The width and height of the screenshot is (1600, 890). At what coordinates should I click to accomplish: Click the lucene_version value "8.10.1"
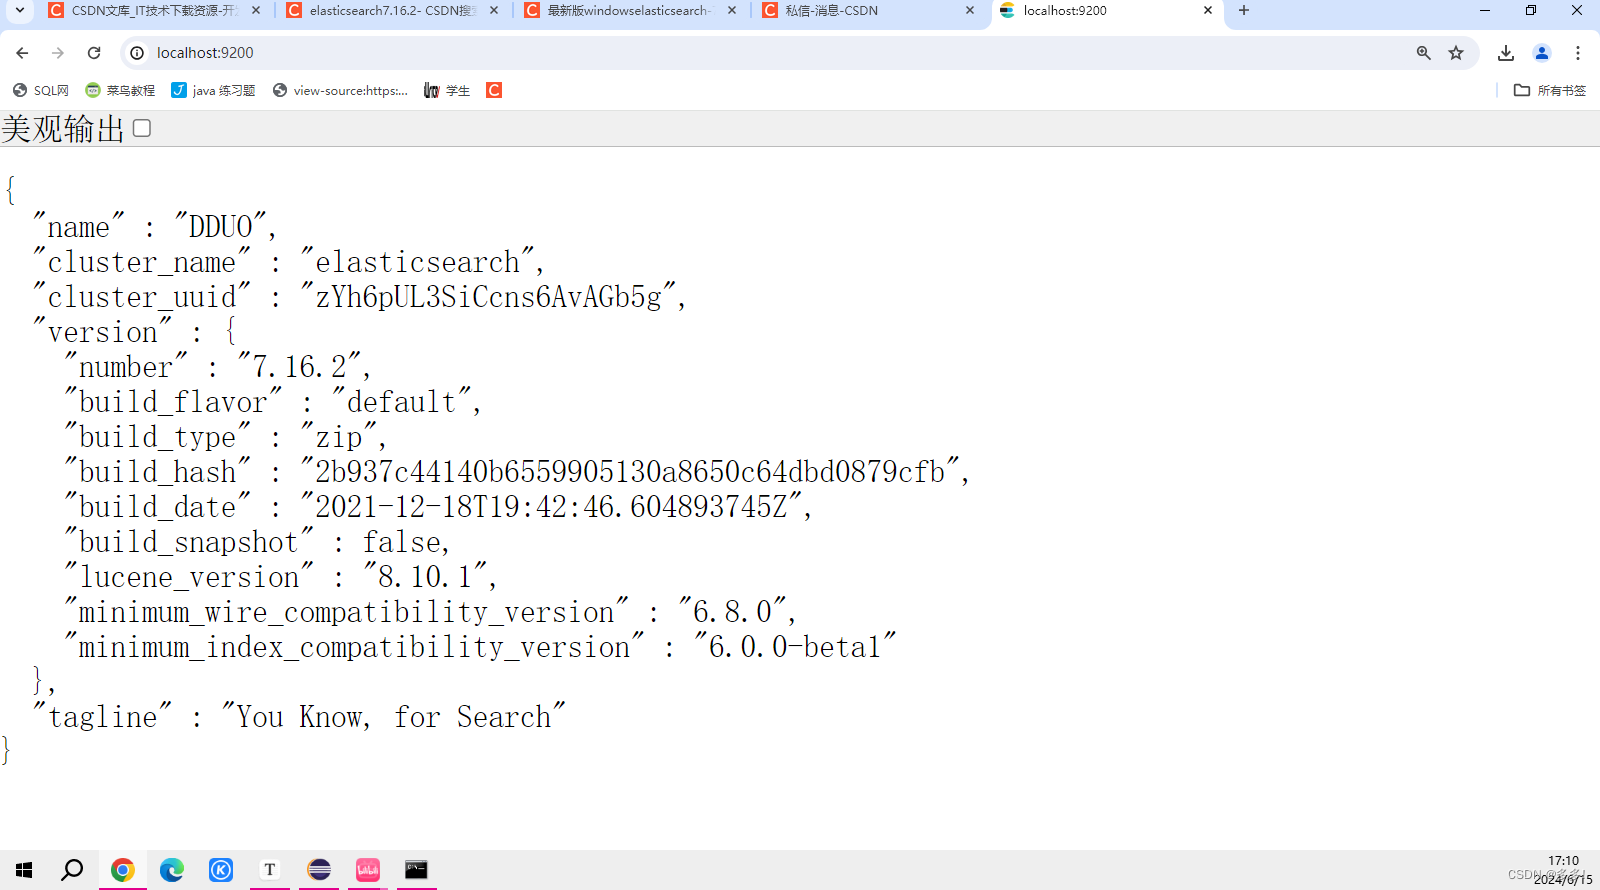pyautogui.click(x=425, y=577)
